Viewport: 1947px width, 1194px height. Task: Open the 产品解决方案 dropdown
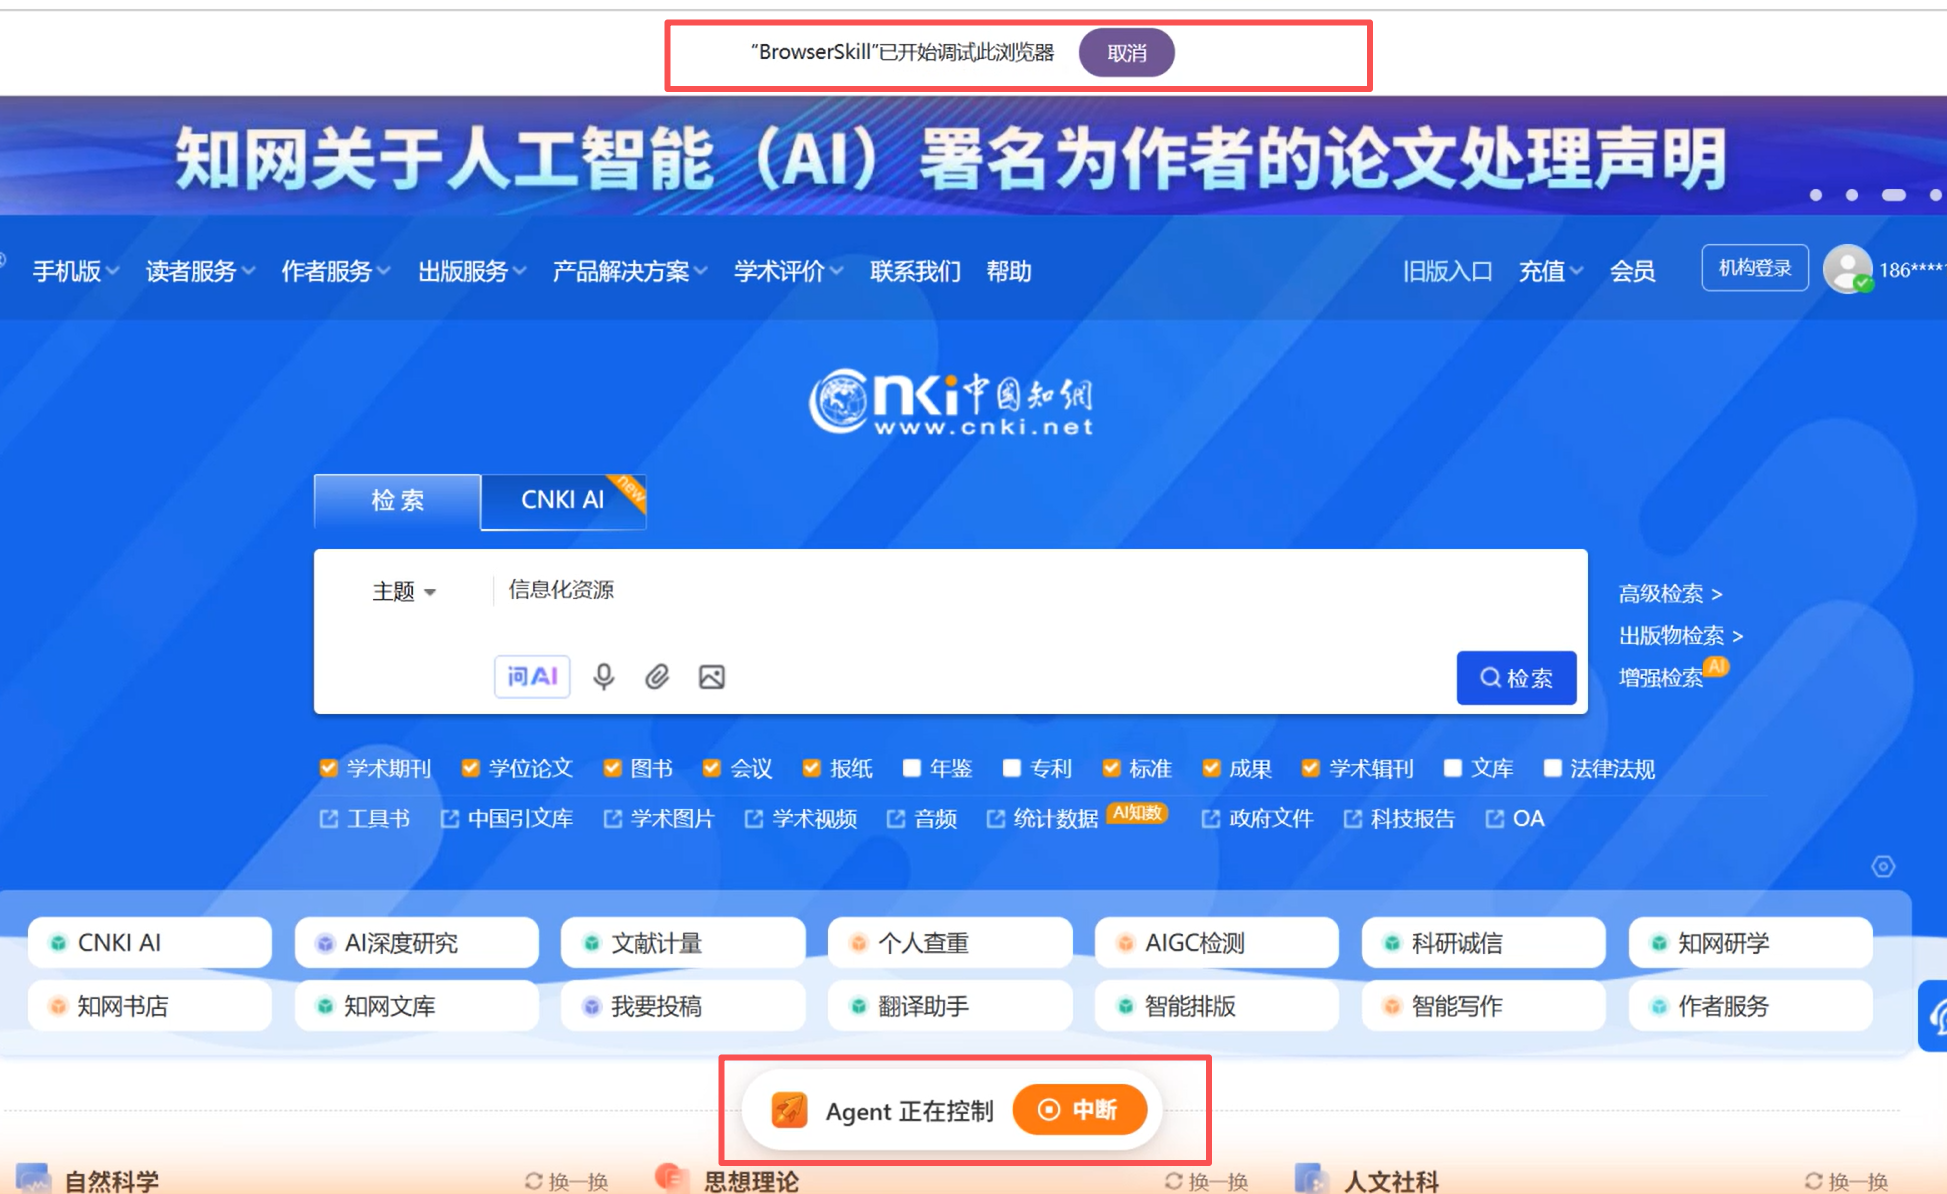pos(630,271)
